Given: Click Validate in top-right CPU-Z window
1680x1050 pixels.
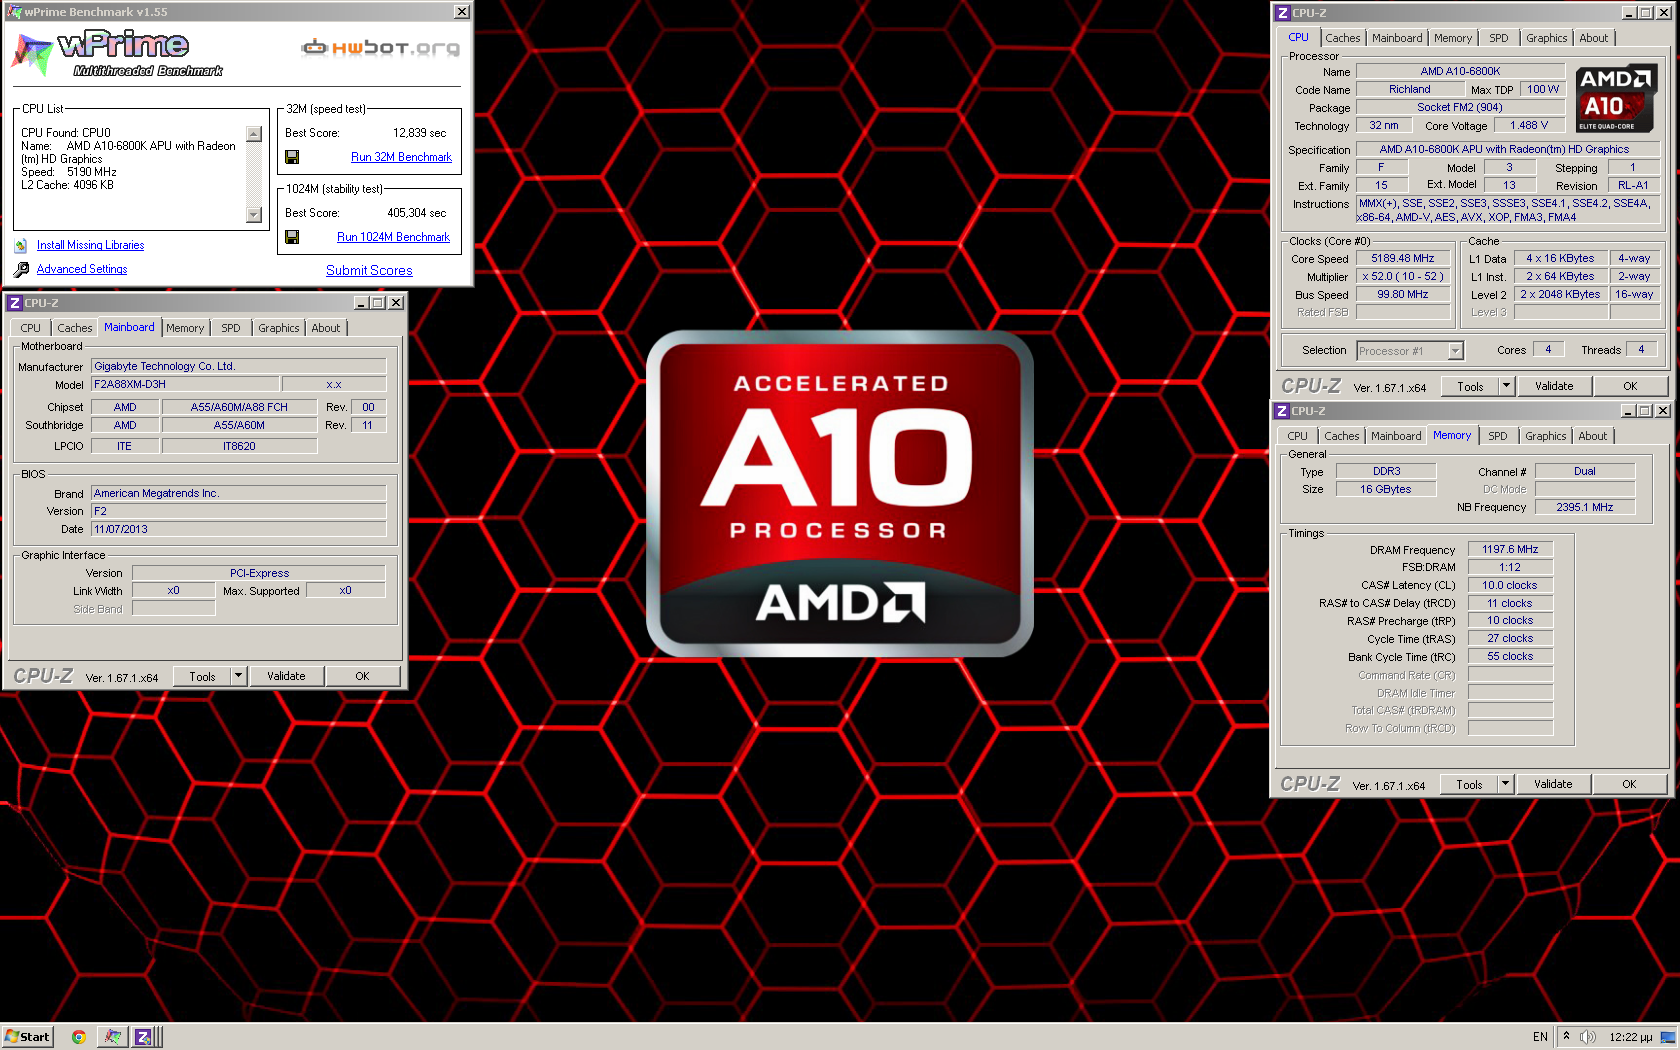Looking at the screenshot, I should tap(1554, 386).
